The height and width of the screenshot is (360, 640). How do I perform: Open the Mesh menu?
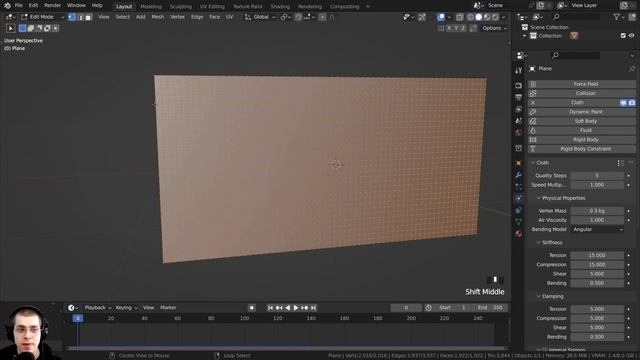click(x=158, y=17)
